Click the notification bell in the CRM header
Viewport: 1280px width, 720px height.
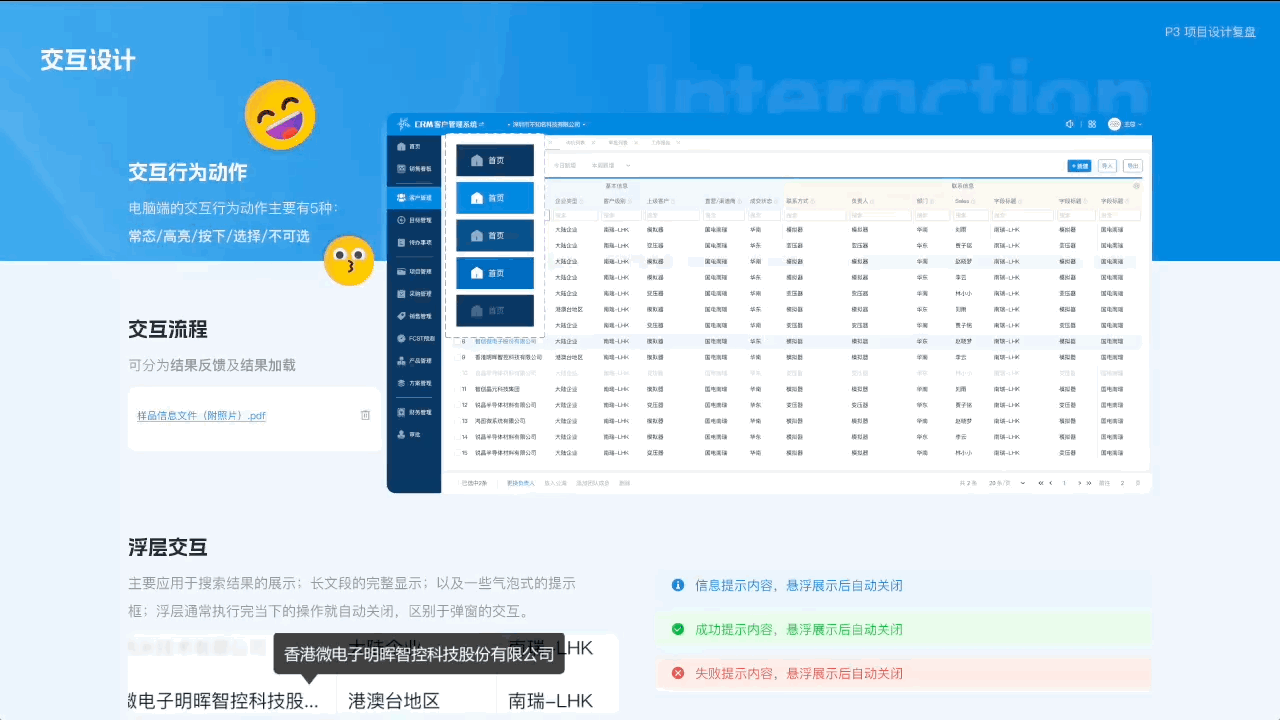(1069, 124)
